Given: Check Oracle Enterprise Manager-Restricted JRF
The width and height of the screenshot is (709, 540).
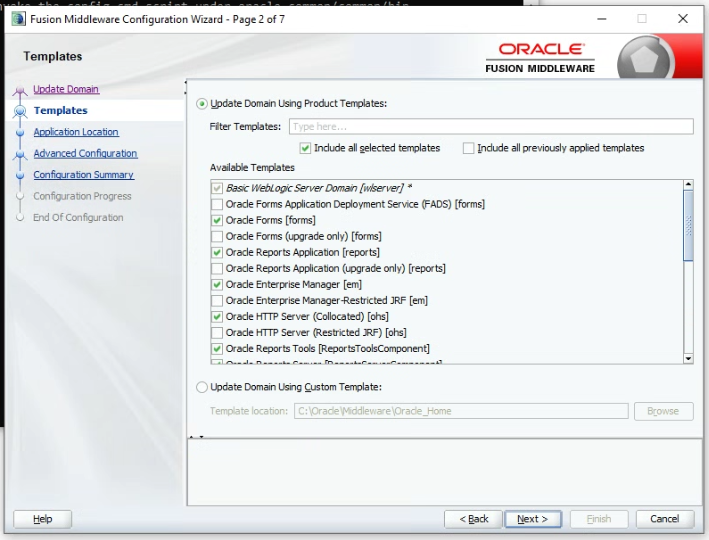Looking at the screenshot, I should pos(217,301).
